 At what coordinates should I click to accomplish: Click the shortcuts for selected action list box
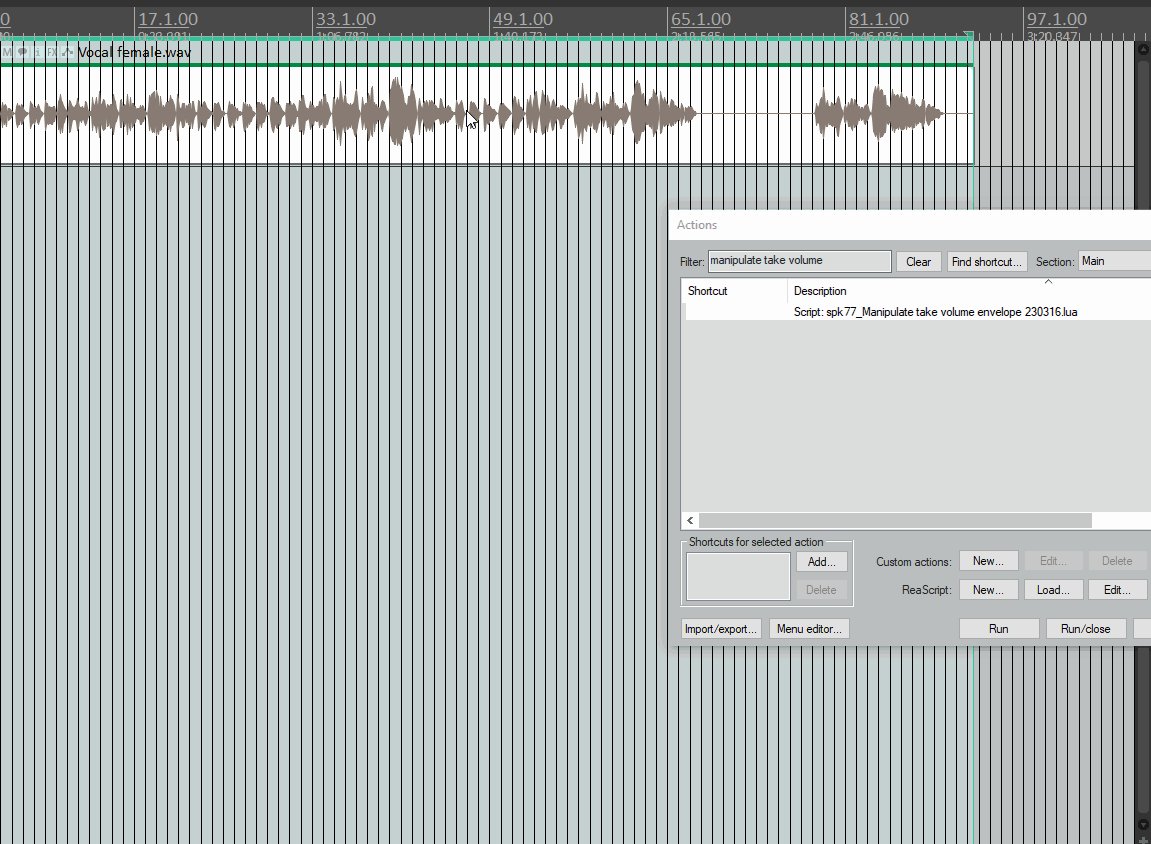point(738,576)
